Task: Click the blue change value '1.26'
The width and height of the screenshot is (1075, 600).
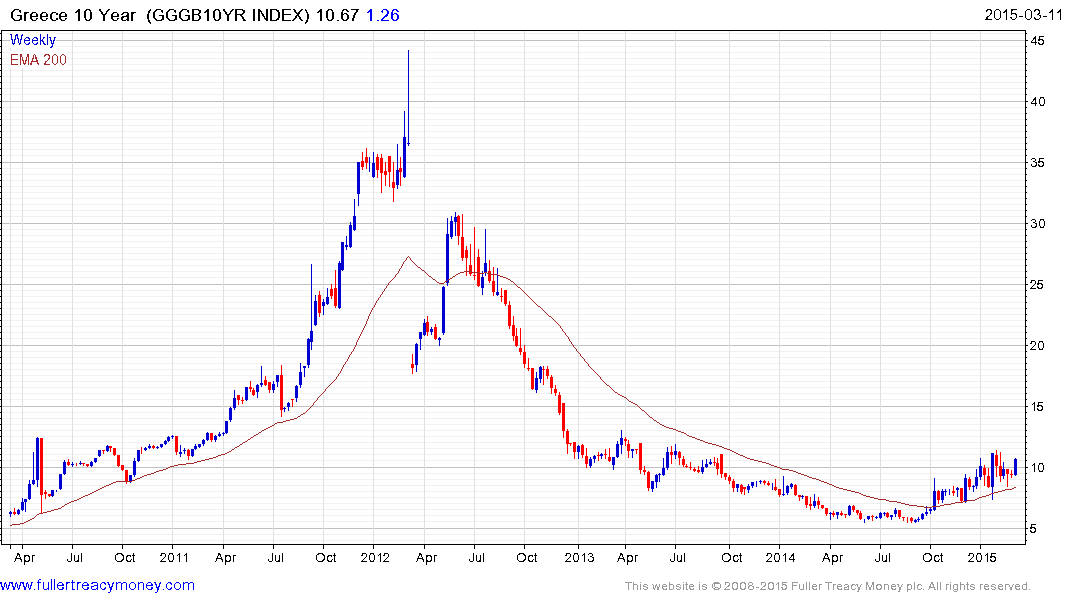Action: 383,15
